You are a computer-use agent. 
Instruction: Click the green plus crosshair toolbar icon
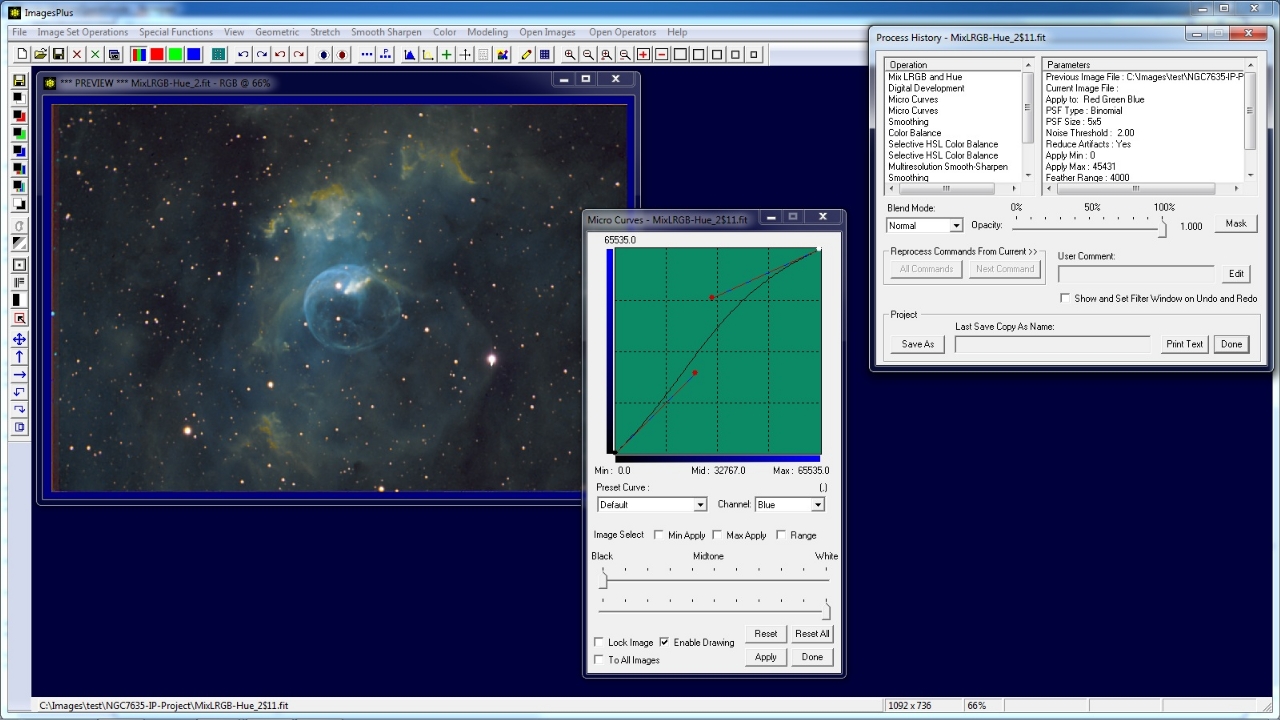point(446,54)
